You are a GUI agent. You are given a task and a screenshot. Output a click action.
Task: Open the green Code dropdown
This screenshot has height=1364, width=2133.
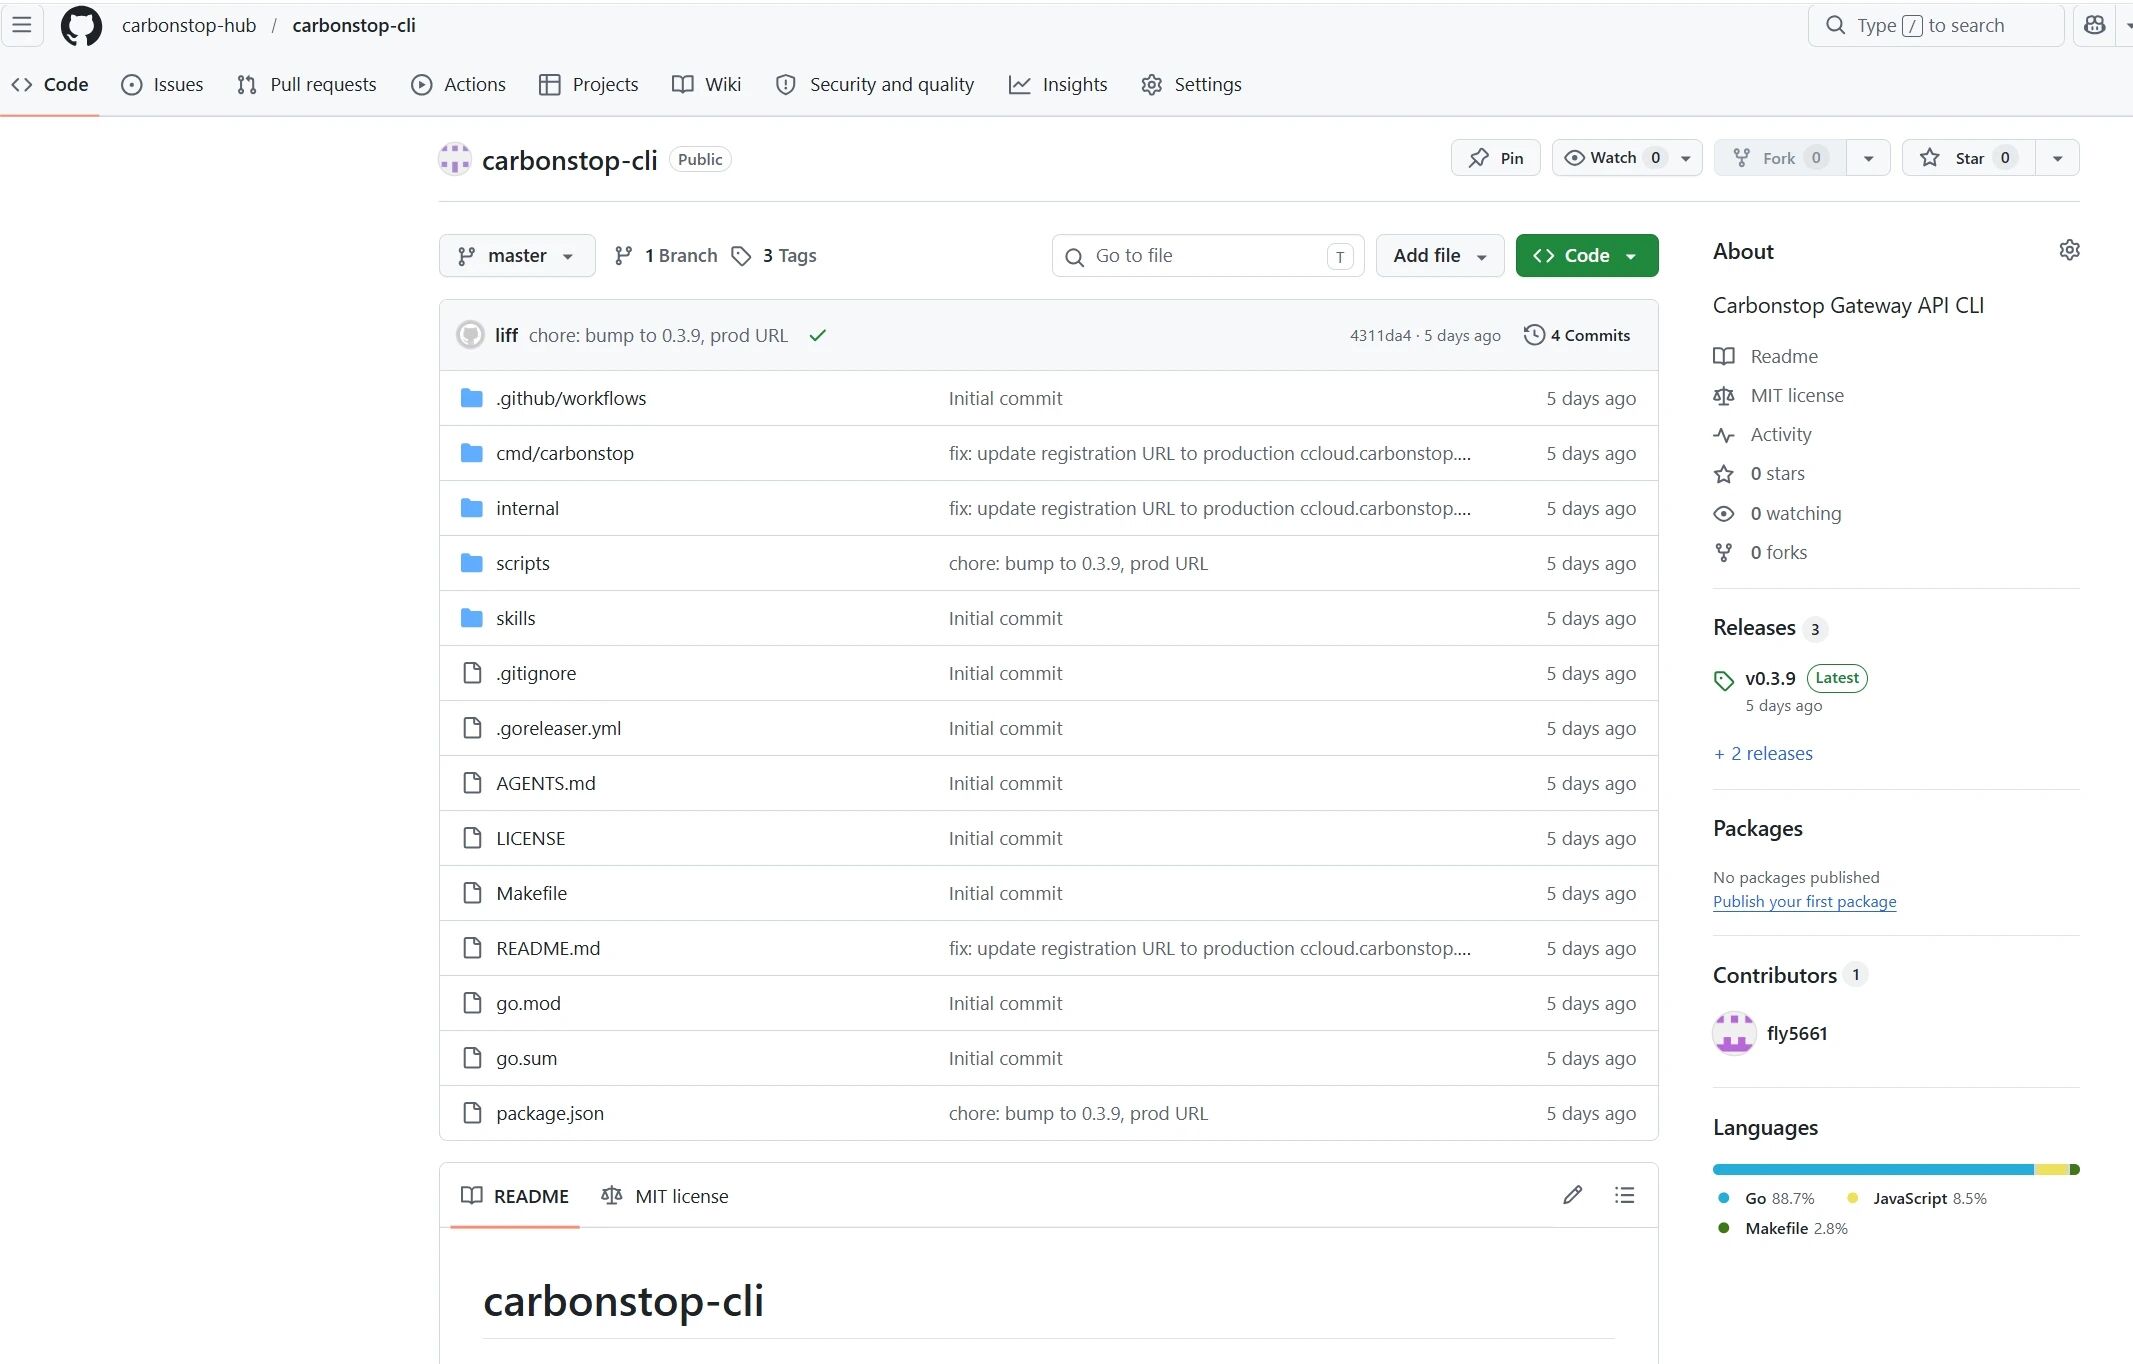(1587, 256)
